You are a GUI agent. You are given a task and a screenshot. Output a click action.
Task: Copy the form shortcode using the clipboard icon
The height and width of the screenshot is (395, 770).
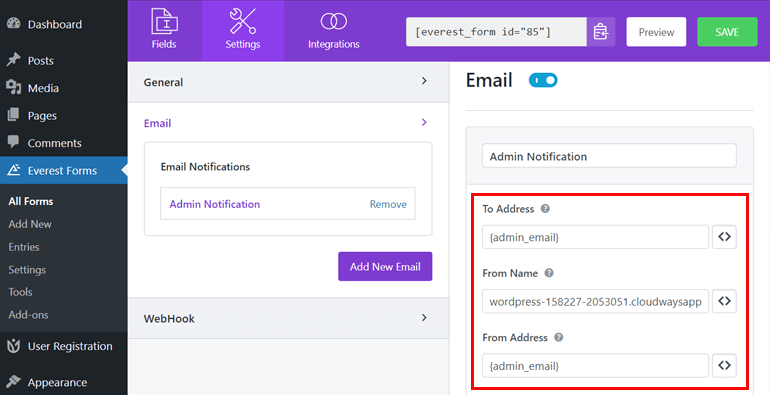(x=601, y=32)
